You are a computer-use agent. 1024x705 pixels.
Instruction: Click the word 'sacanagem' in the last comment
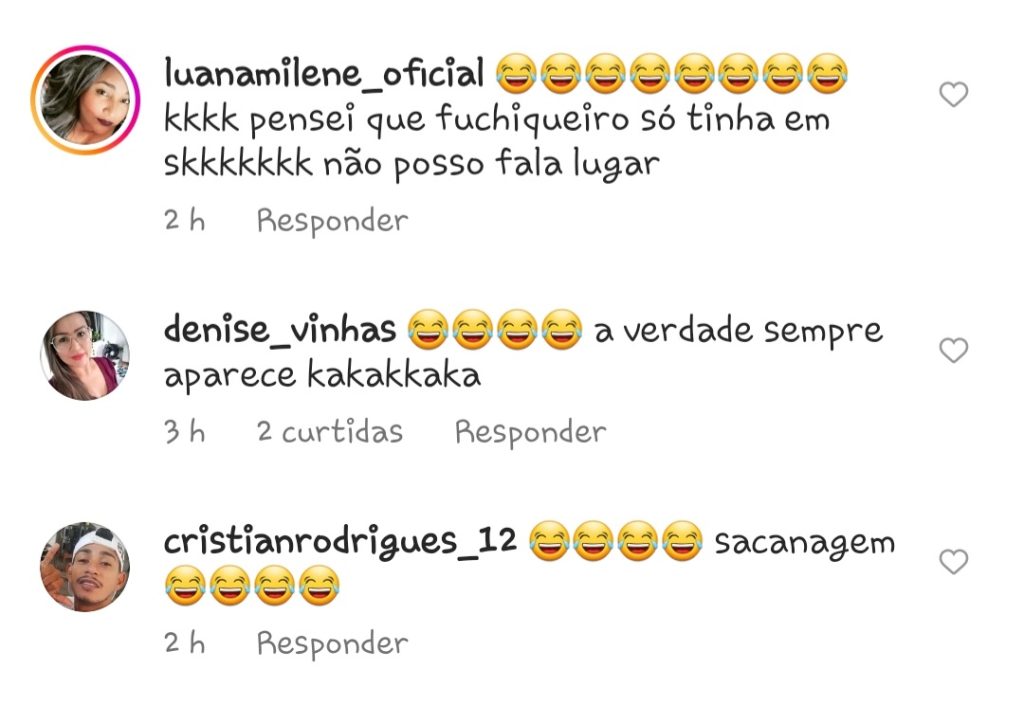805,542
